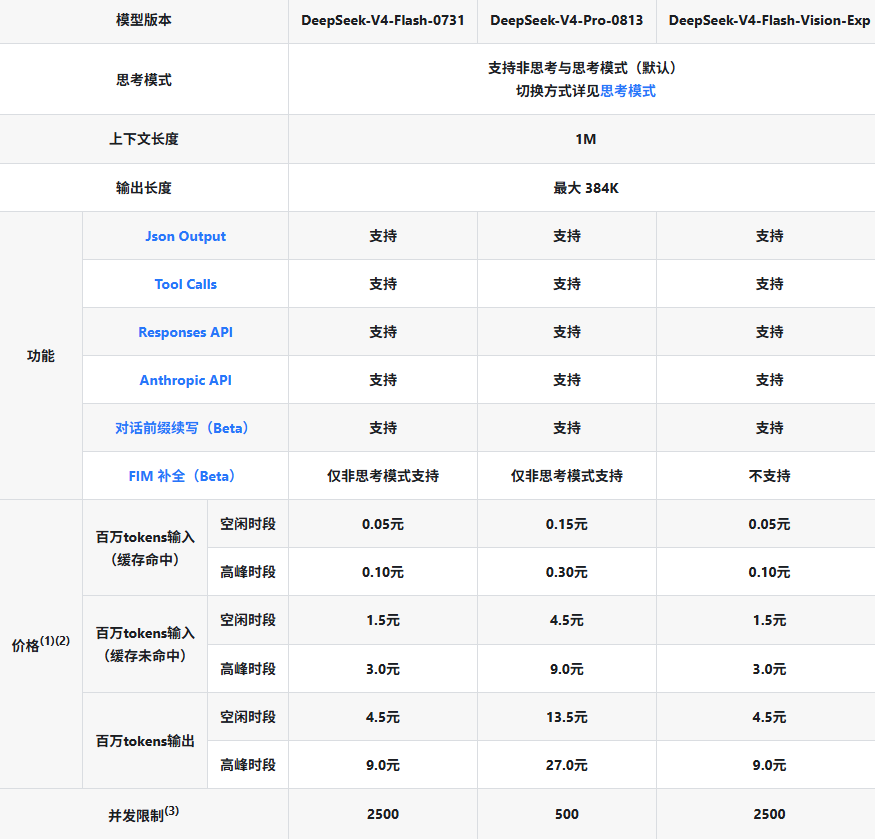Click the 4.5元 cell in Pro-0813 column

(566, 620)
